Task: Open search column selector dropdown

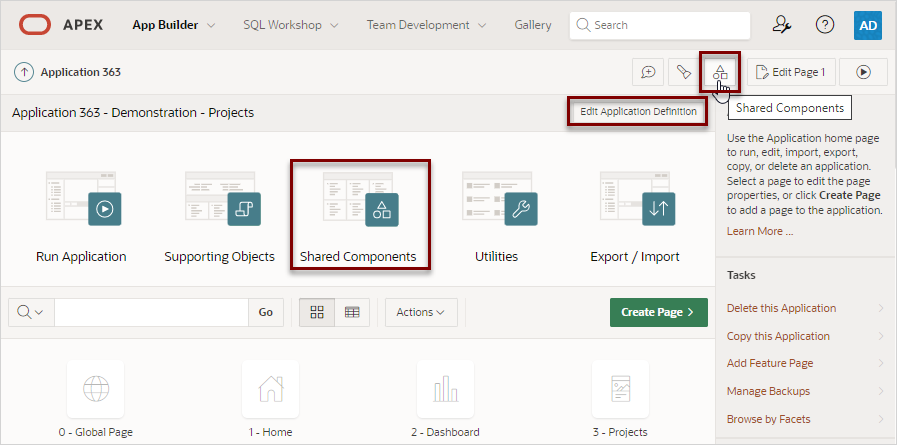Action: (x=31, y=312)
